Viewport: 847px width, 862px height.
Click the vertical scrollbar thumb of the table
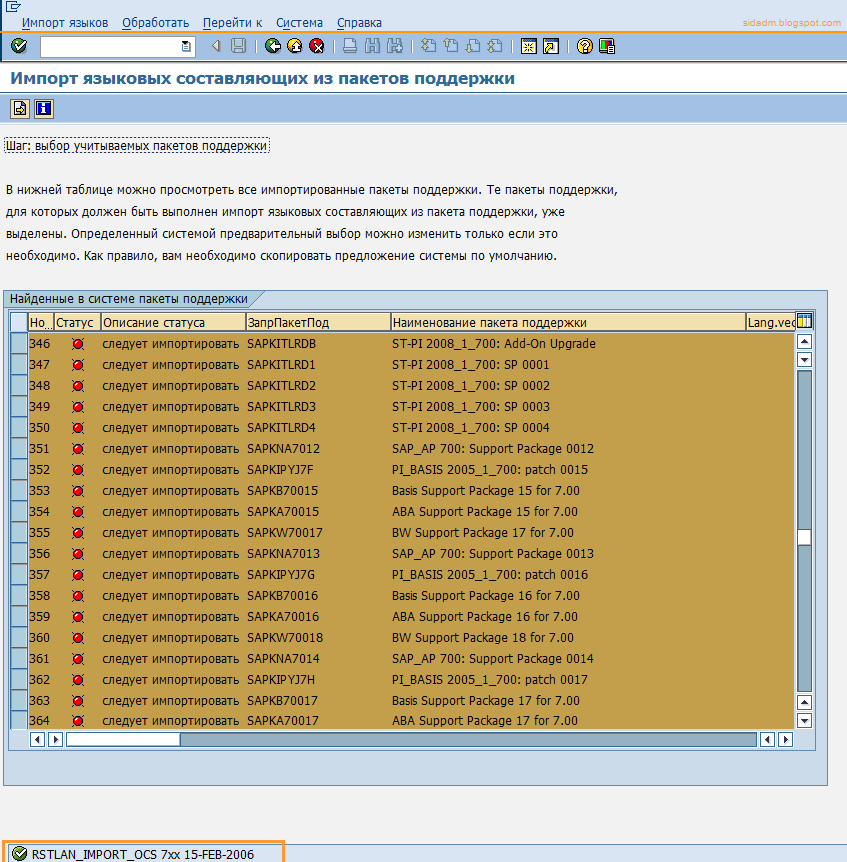click(x=804, y=538)
